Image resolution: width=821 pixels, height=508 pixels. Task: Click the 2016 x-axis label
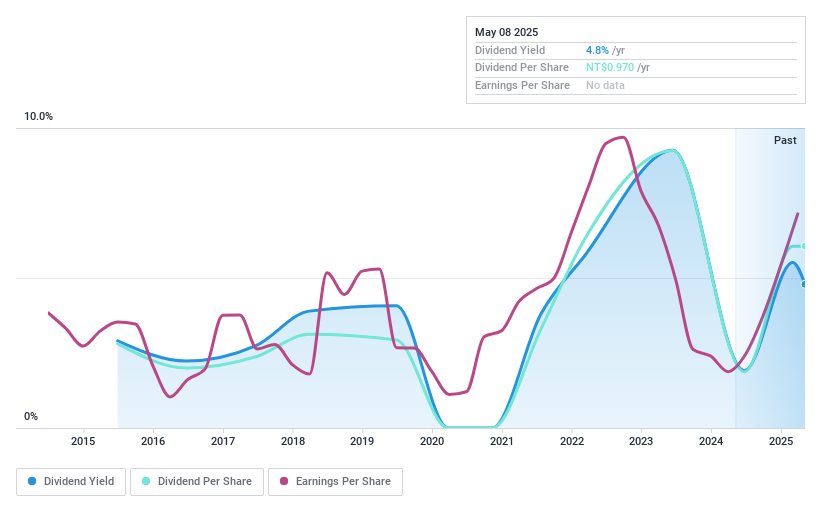click(x=153, y=441)
